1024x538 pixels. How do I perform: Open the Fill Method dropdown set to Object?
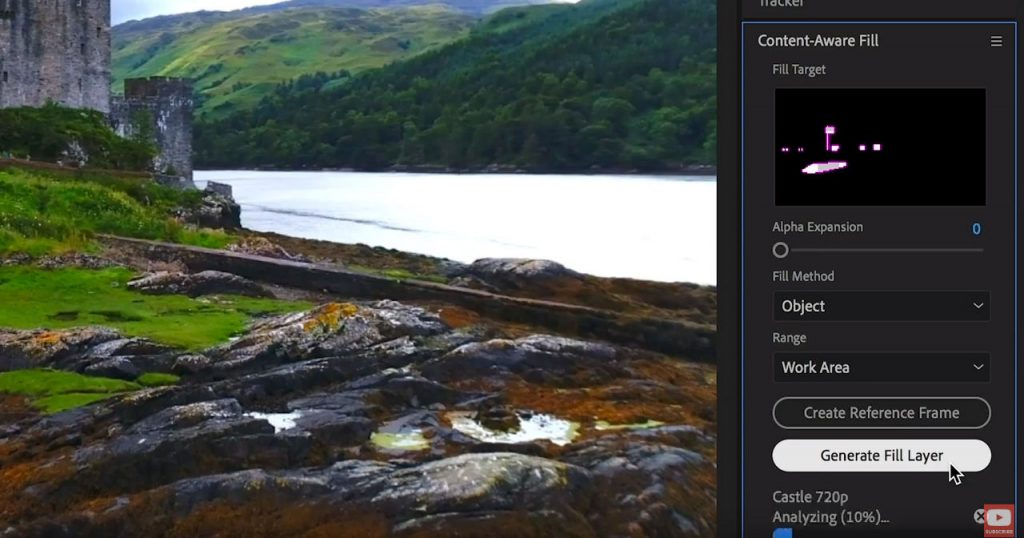tap(881, 306)
